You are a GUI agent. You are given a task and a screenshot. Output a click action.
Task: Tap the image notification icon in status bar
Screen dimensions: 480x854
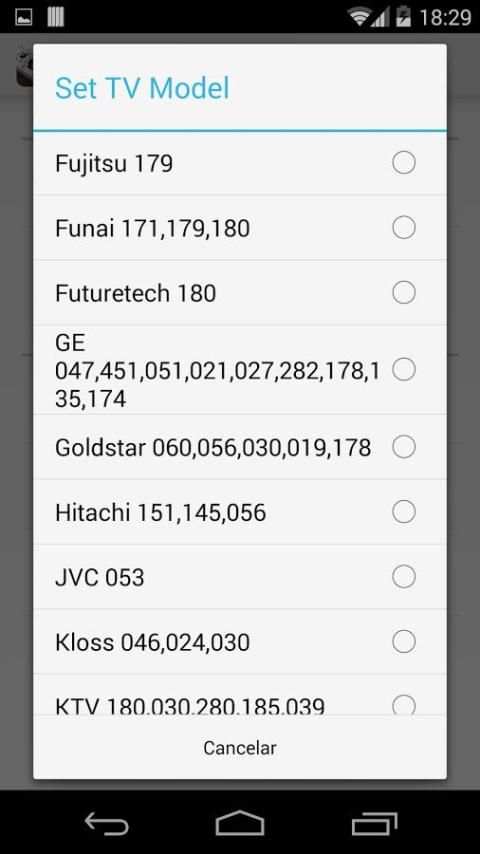[23, 17]
